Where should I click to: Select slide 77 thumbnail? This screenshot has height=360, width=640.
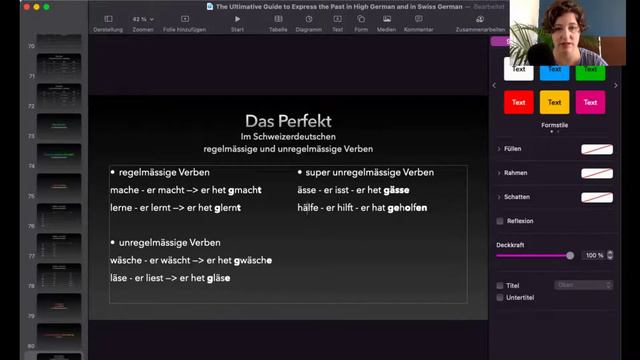pyautogui.click(x=59, y=246)
